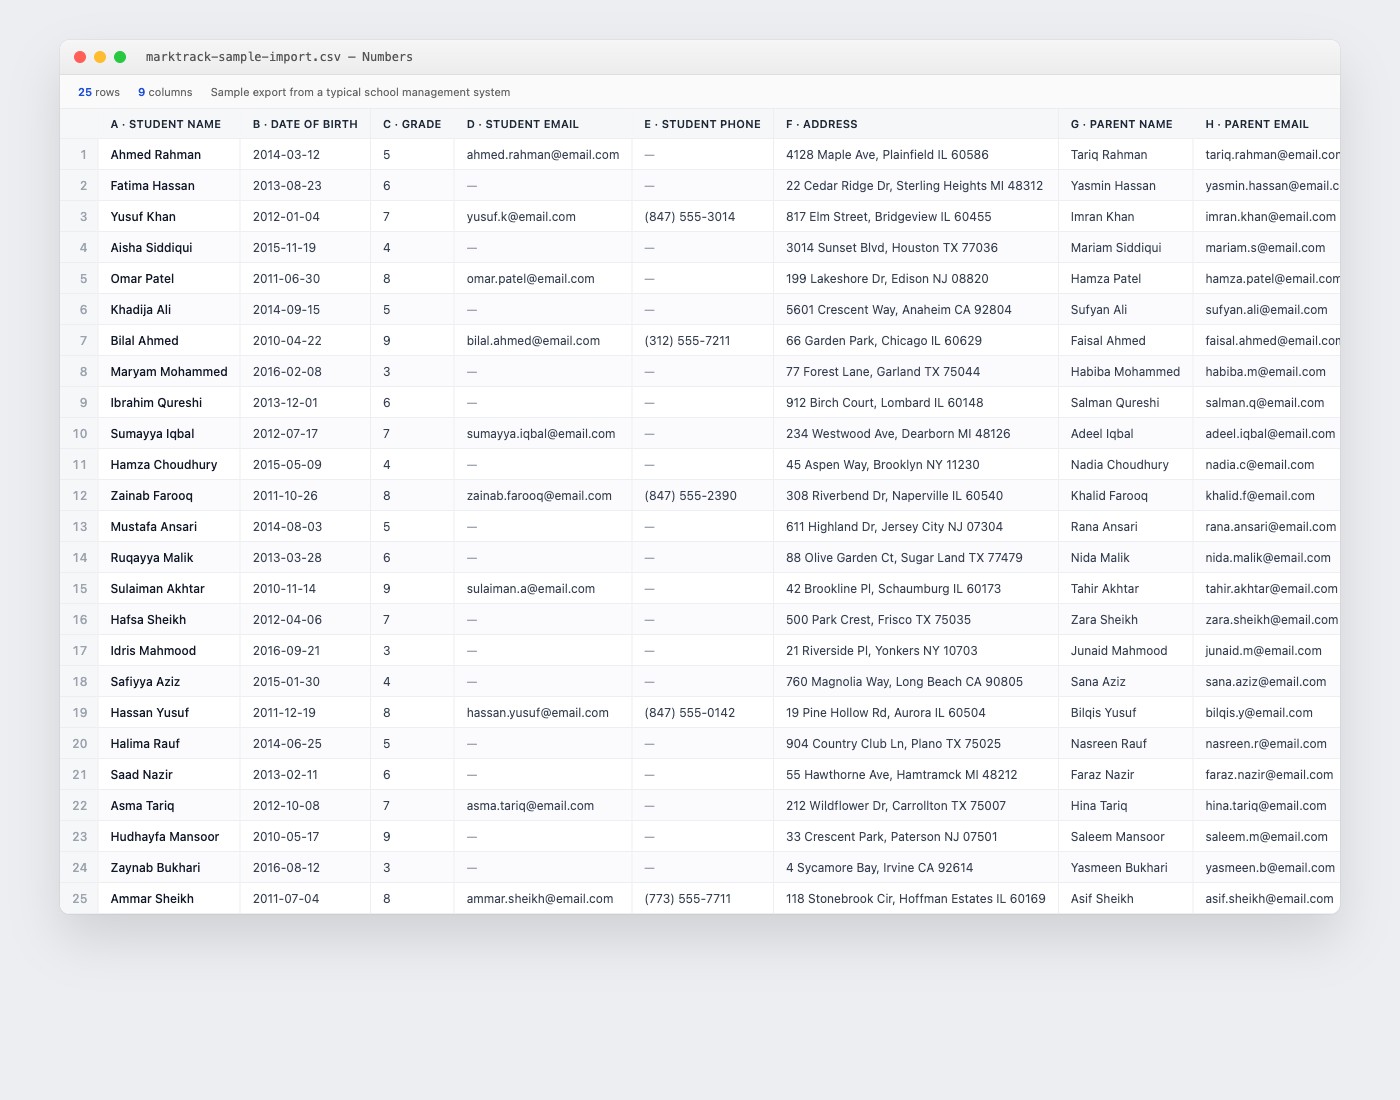The image size is (1400, 1100).
Task: Click the cell Idris Mahmood
Action: [170, 651]
